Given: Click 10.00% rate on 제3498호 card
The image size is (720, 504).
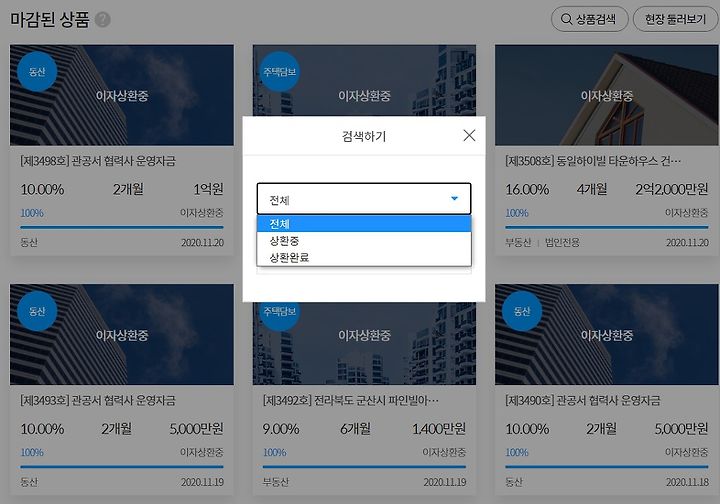Looking at the screenshot, I should click(42, 189).
